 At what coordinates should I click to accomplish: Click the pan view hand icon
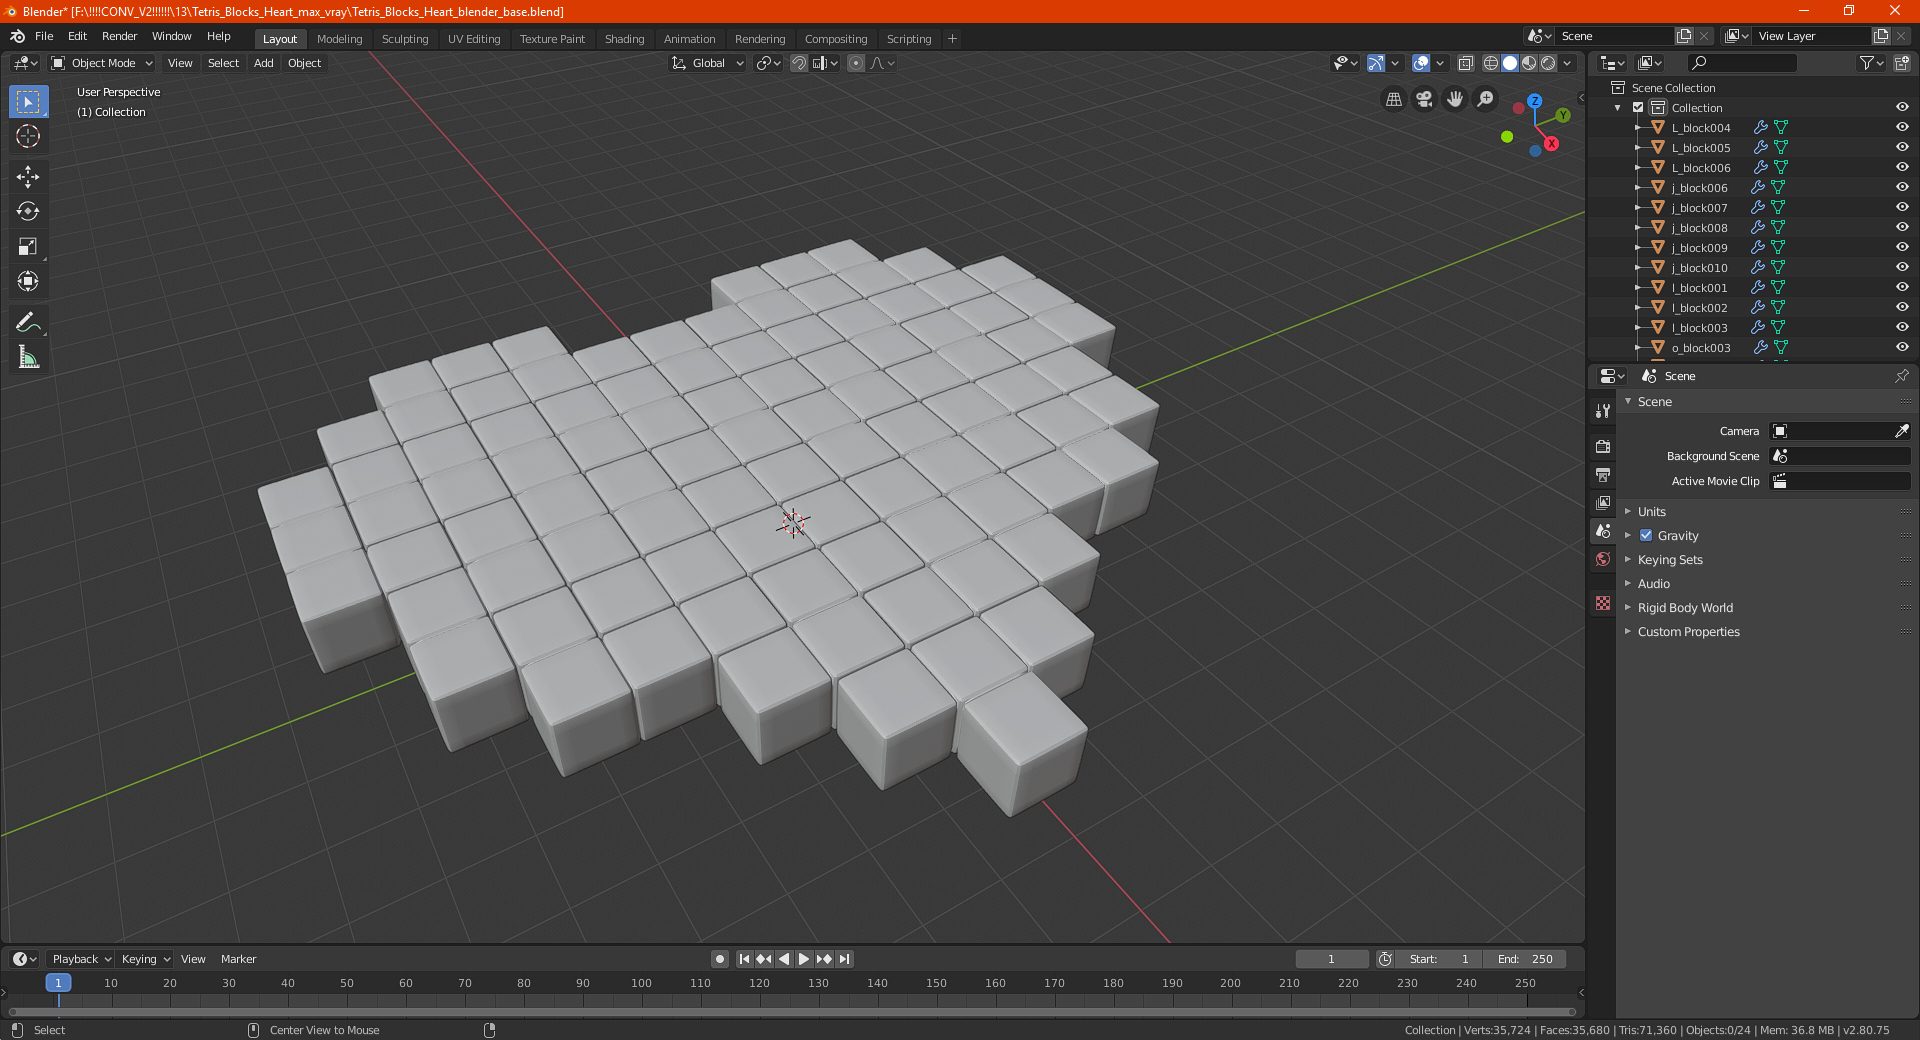pyautogui.click(x=1455, y=99)
